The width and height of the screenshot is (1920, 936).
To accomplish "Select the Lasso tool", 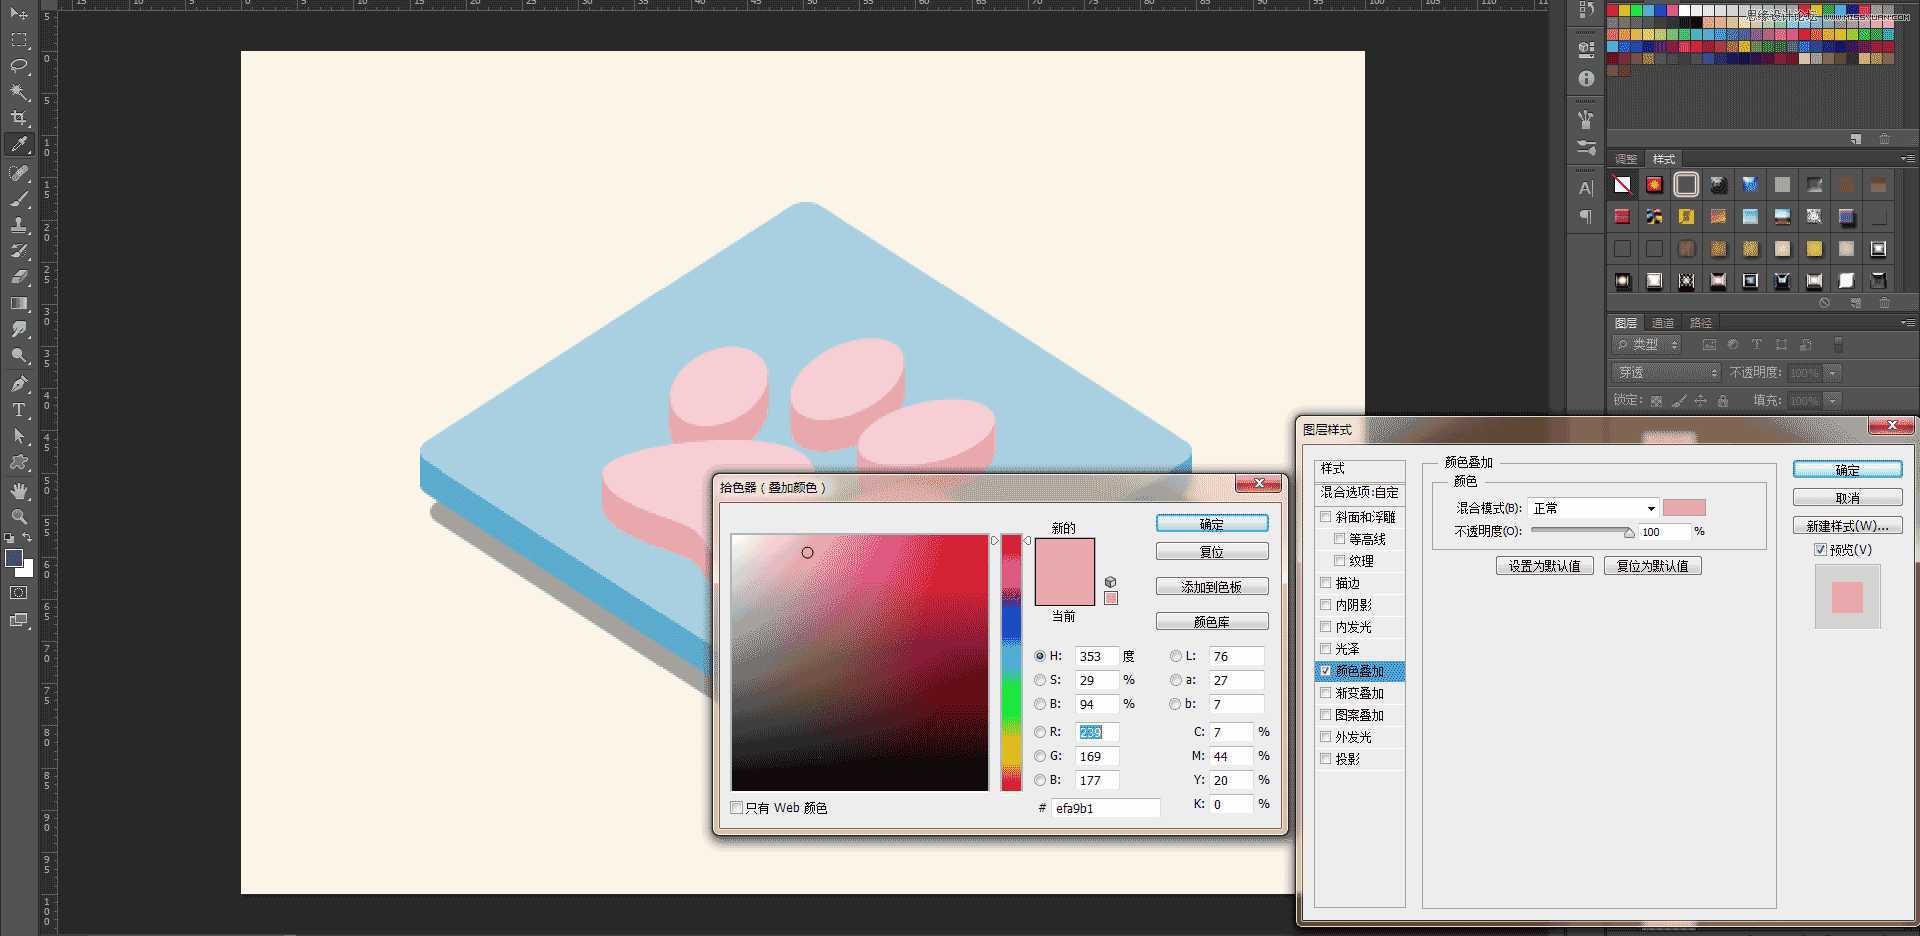I will (20, 67).
